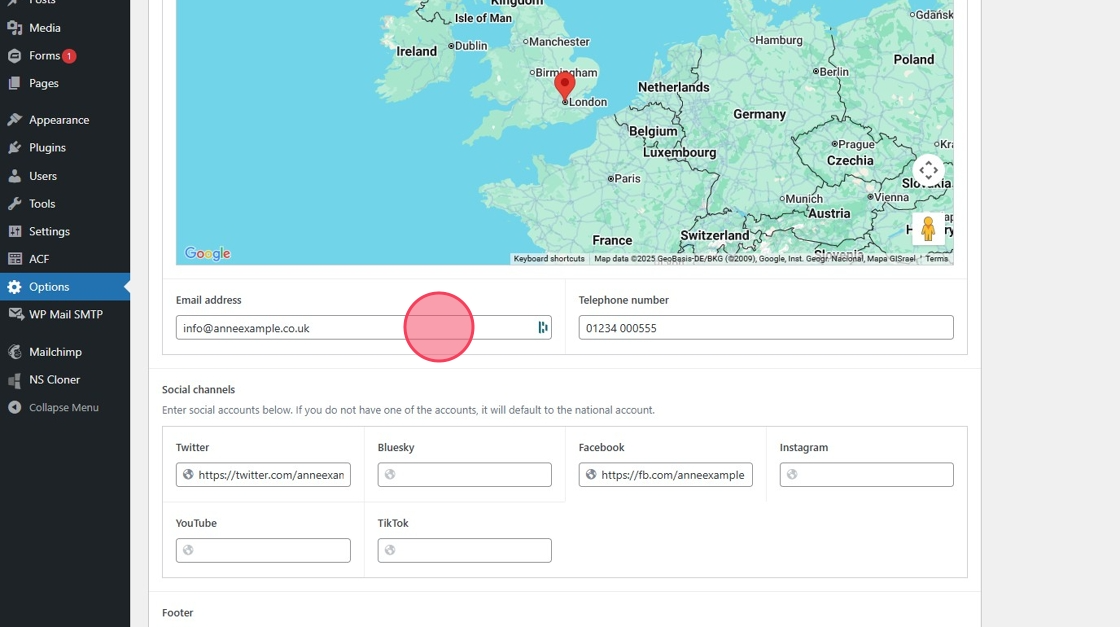This screenshot has height=627, width=1120.
Task: Click the Street View pegman icon
Action: [x=928, y=229]
